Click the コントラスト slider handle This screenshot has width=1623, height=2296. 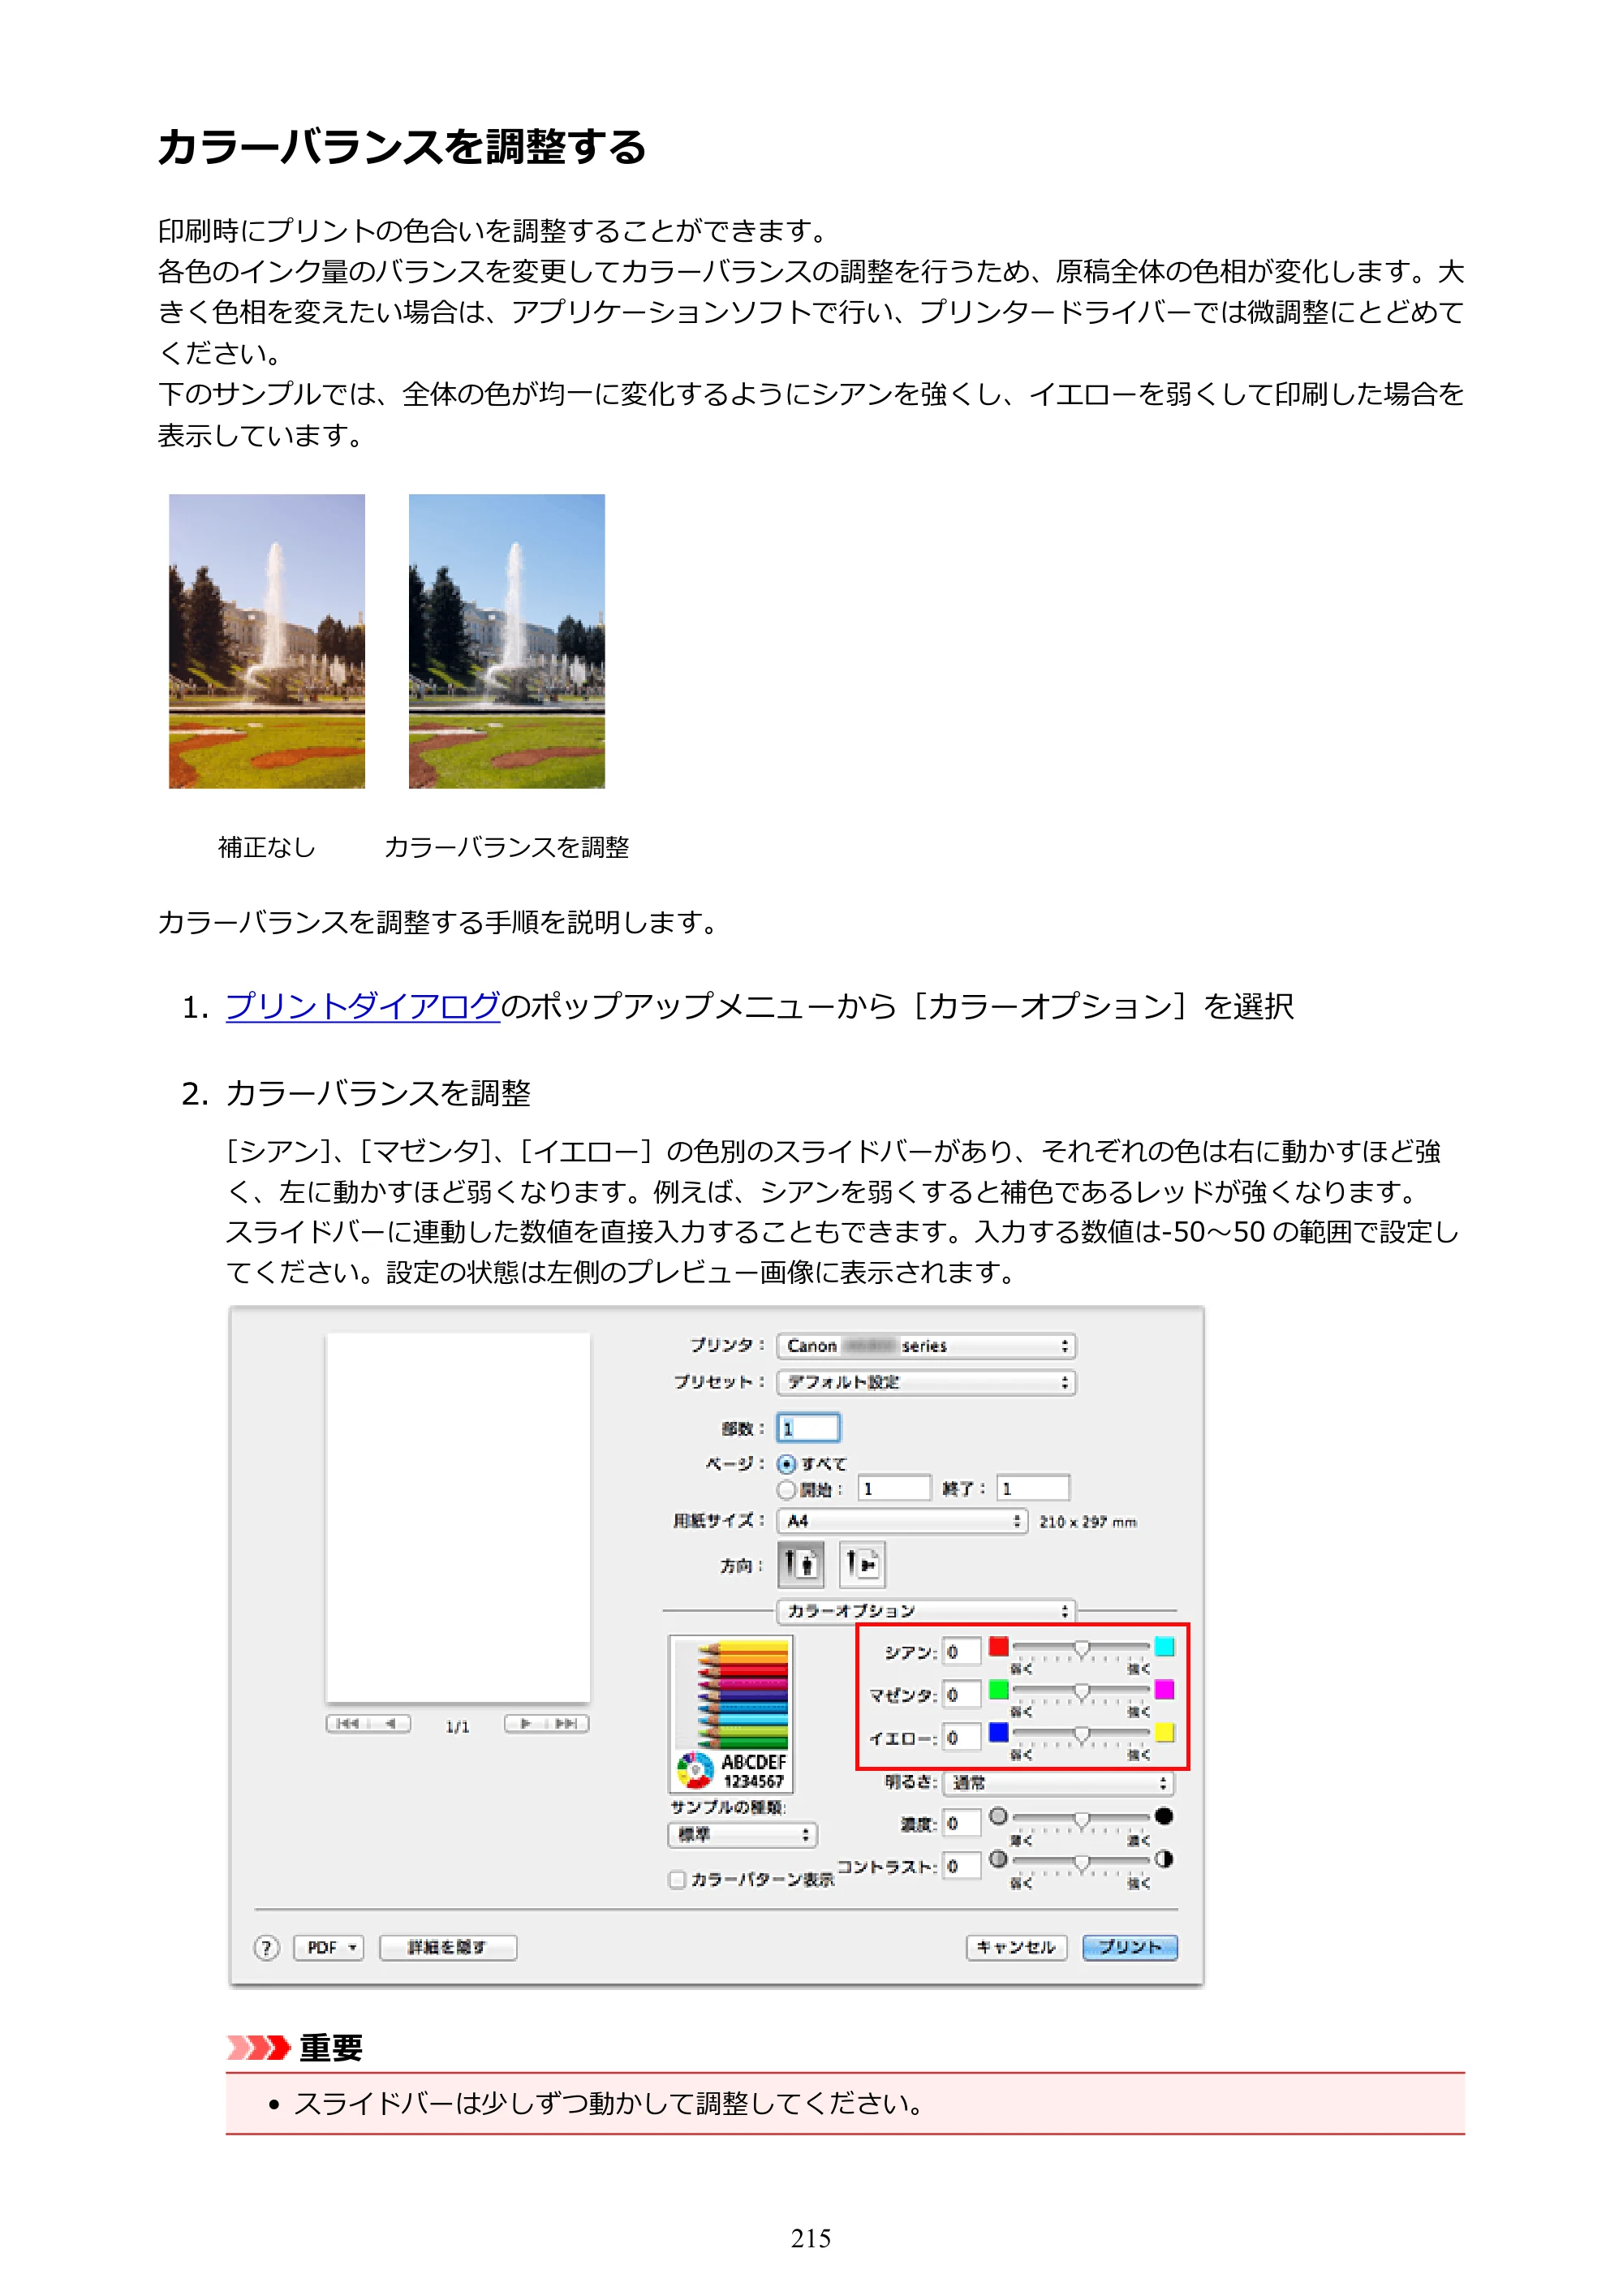1081,1863
